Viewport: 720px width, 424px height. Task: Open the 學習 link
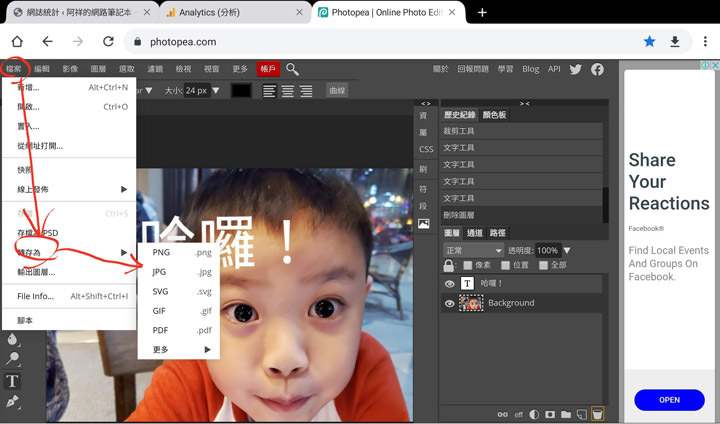(x=506, y=69)
